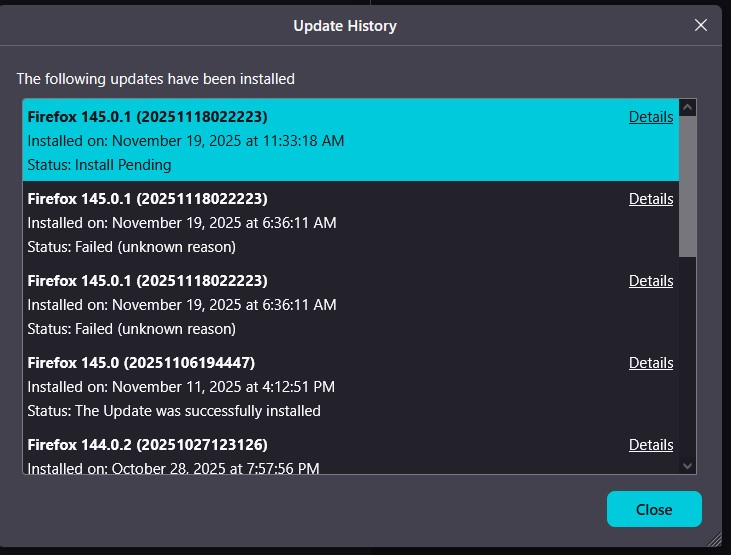Click the window resize grip in the corner
The image size is (731, 555).
click(716, 540)
